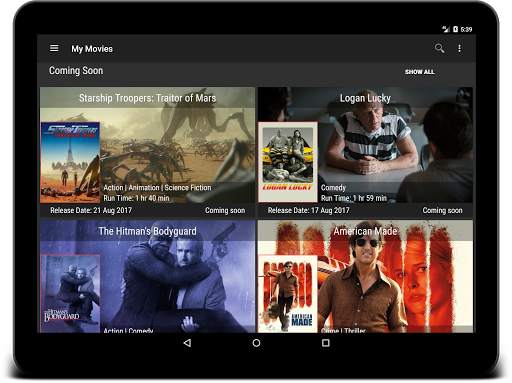Tap the Android recent apps button
The height and width of the screenshot is (383, 512).
326,343
